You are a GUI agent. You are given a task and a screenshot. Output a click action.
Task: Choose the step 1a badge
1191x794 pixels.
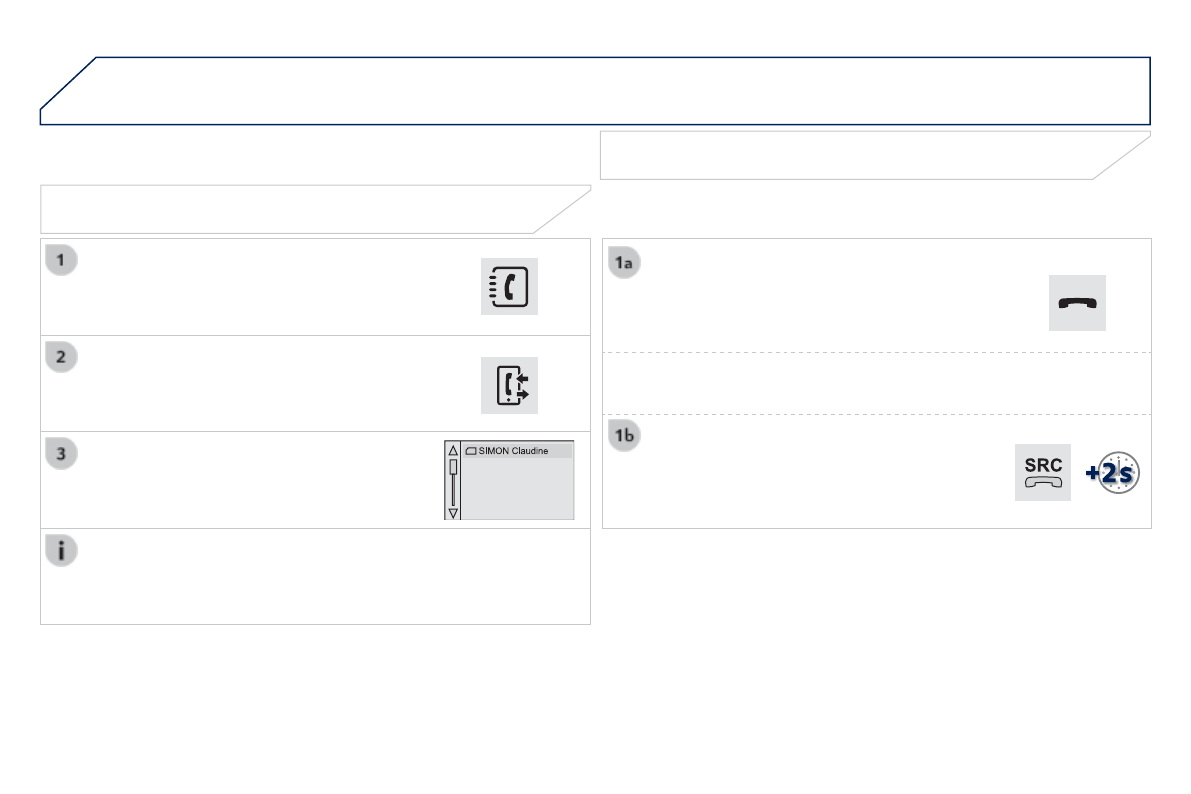pos(625,262)
